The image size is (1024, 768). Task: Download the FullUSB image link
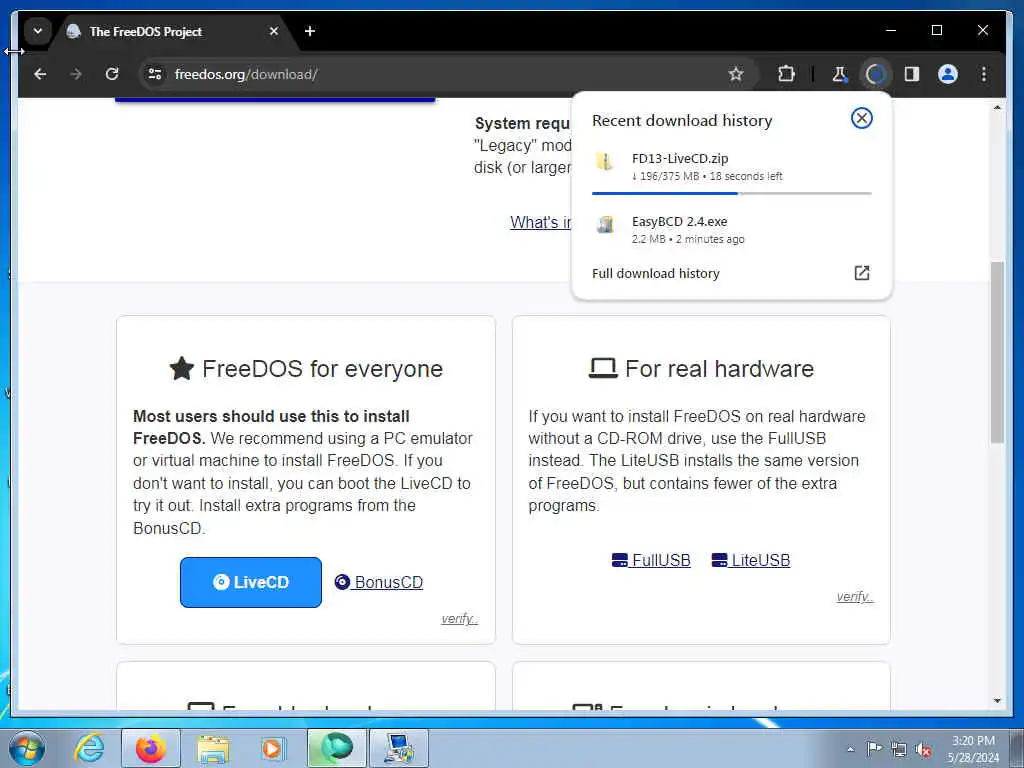(651, 560)
